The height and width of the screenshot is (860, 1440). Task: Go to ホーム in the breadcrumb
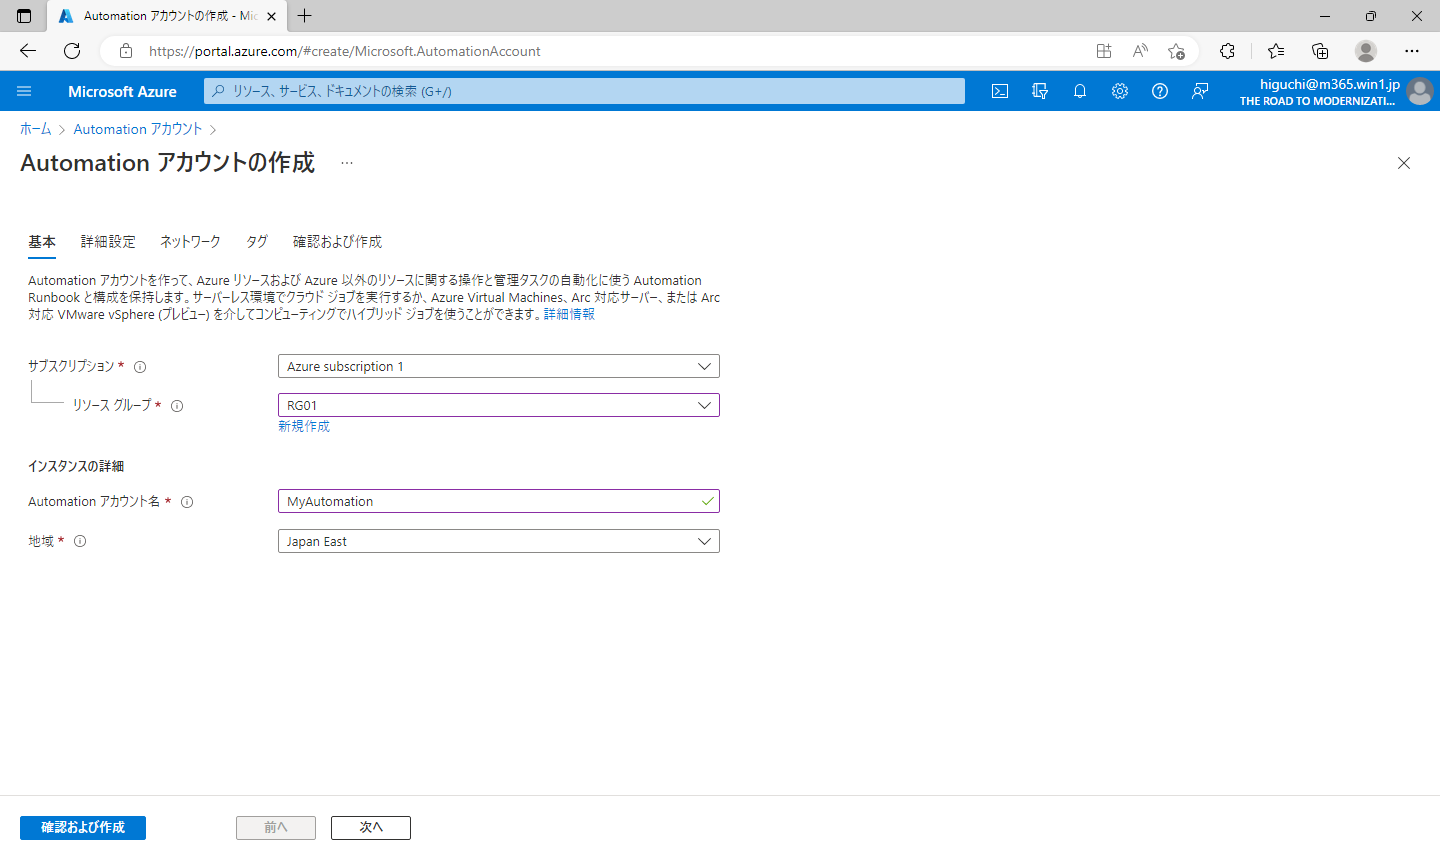[36, 129]
